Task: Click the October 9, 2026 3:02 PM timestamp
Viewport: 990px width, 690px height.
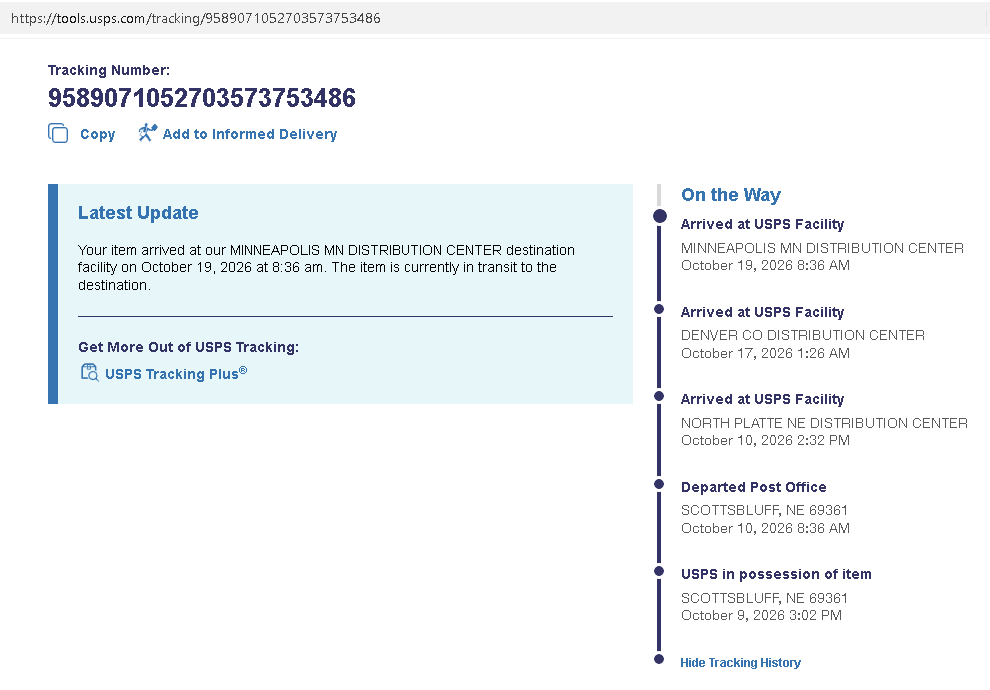Action: (761, 615)
